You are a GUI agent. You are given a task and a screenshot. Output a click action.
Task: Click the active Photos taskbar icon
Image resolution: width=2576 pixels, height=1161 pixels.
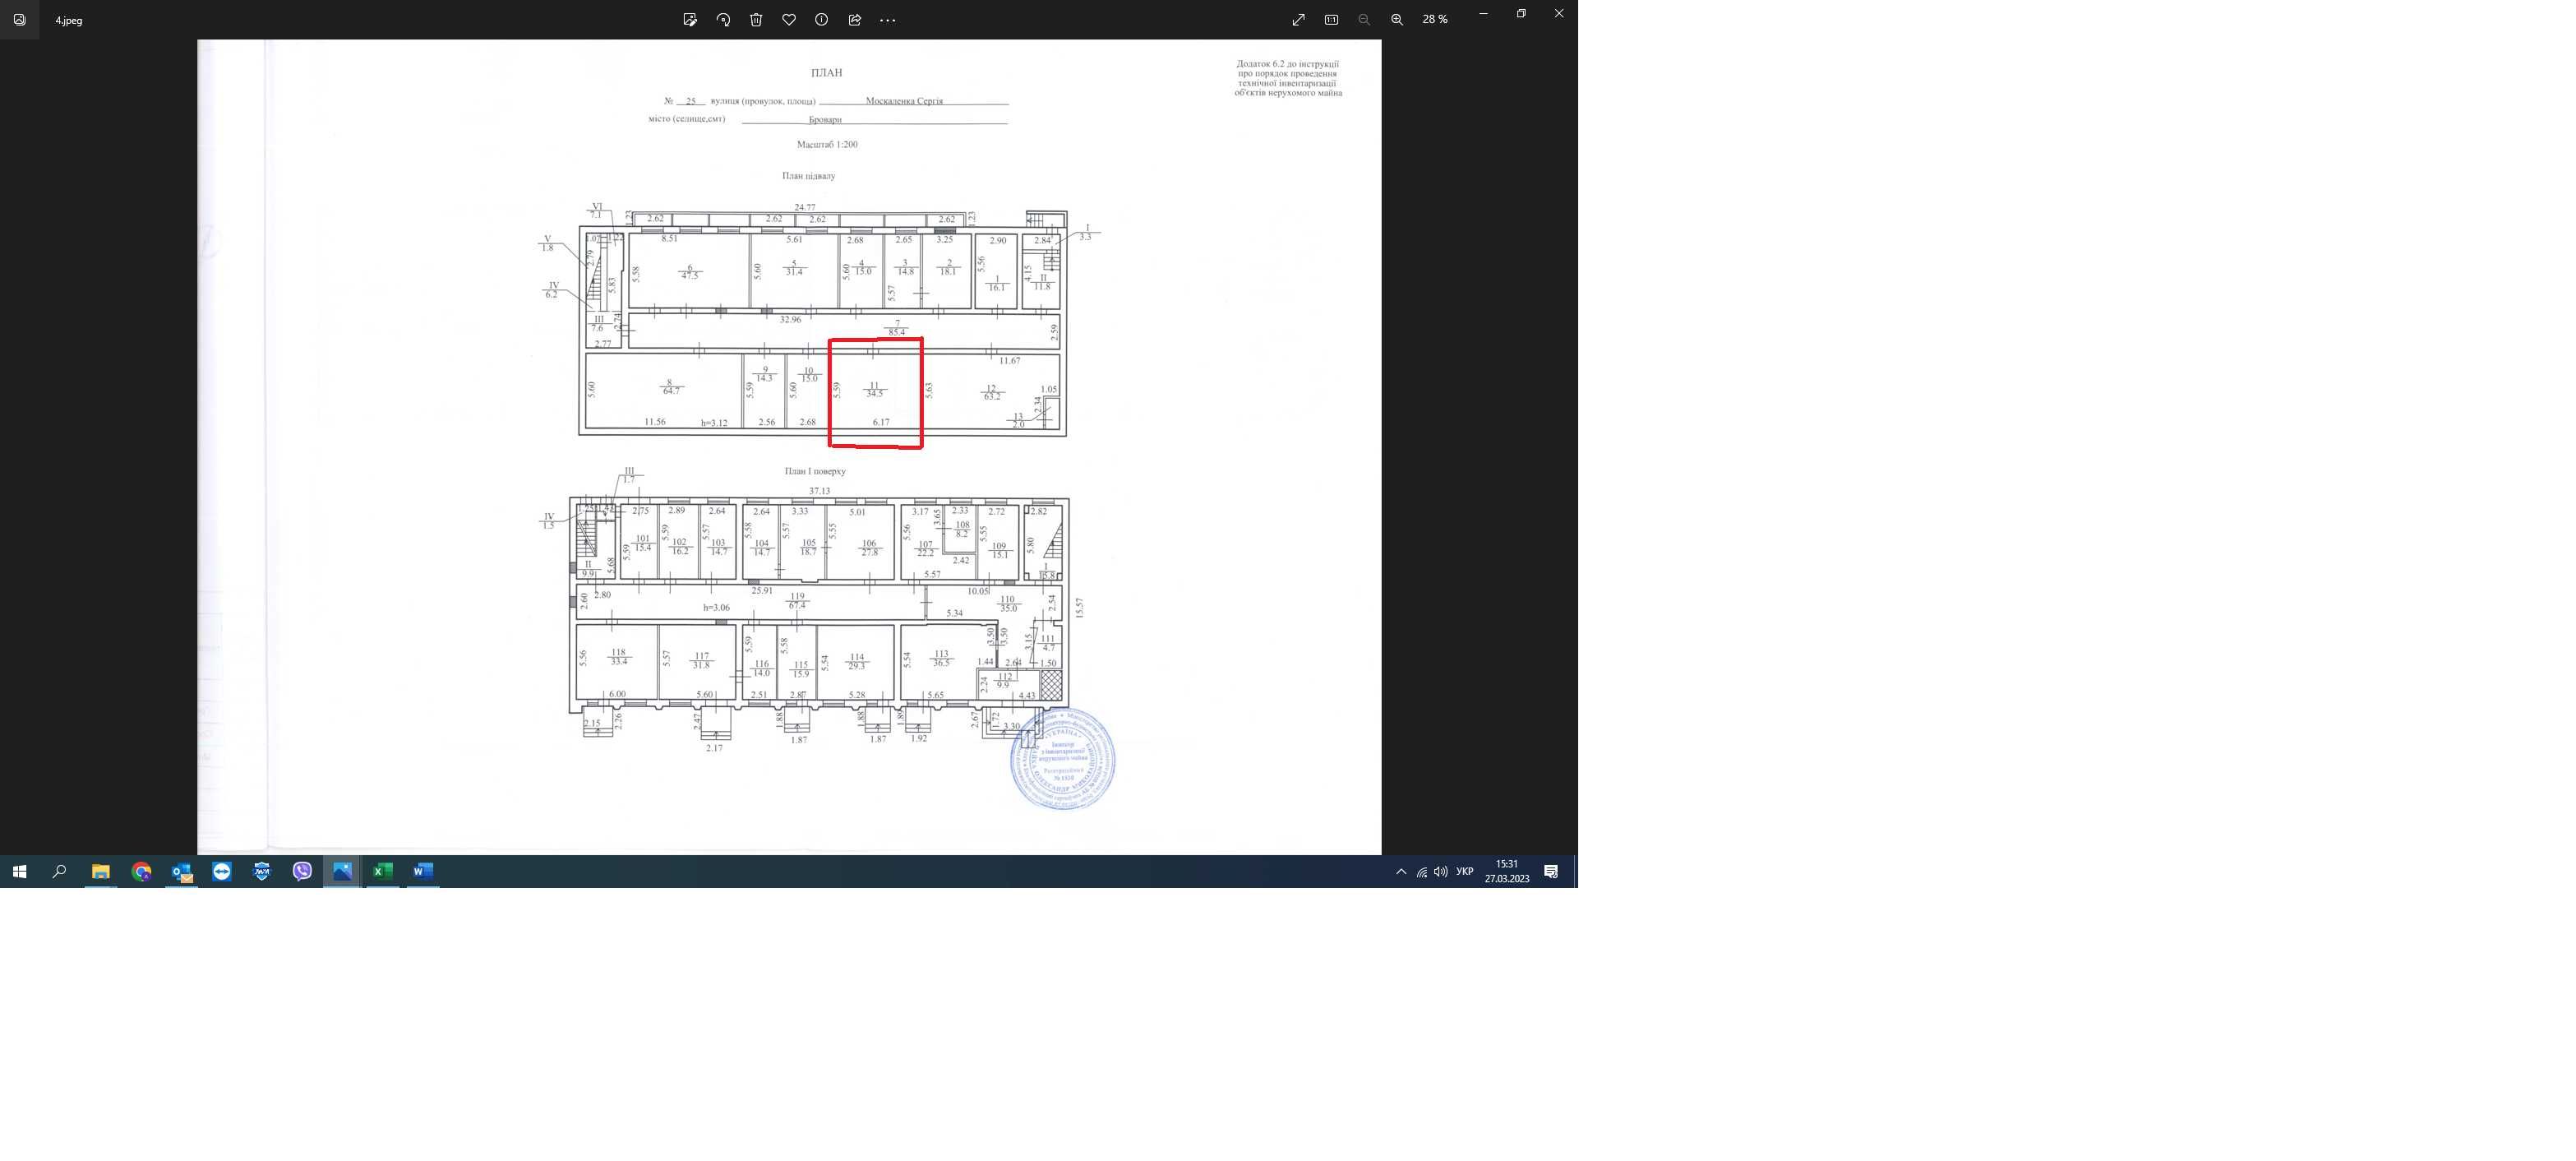(x=342, y=872)
